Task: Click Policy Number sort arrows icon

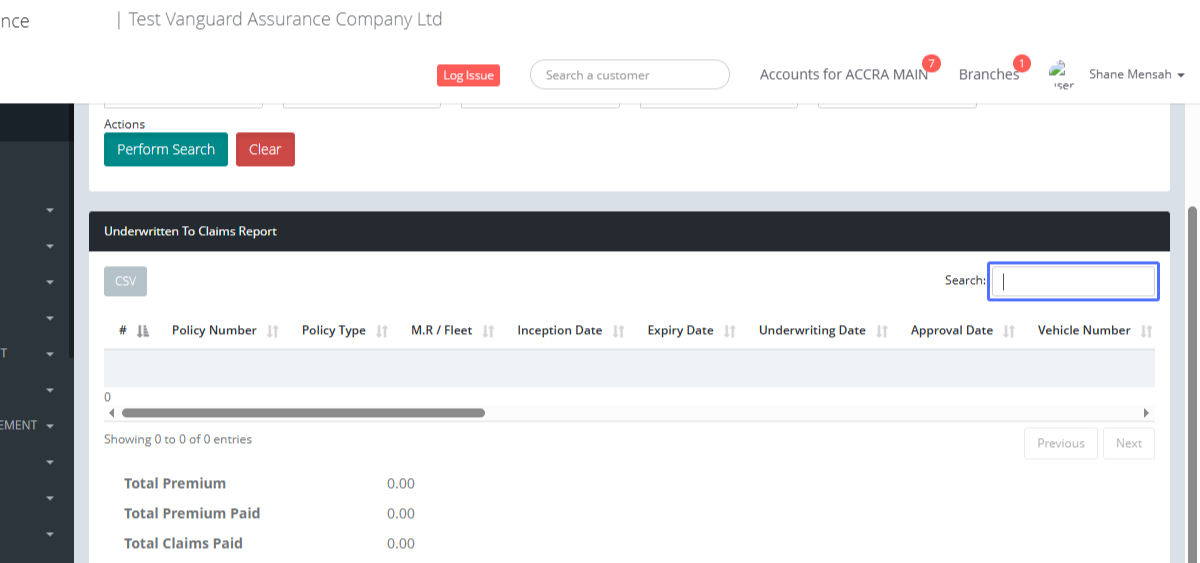Action: click(x=273, y=331)
